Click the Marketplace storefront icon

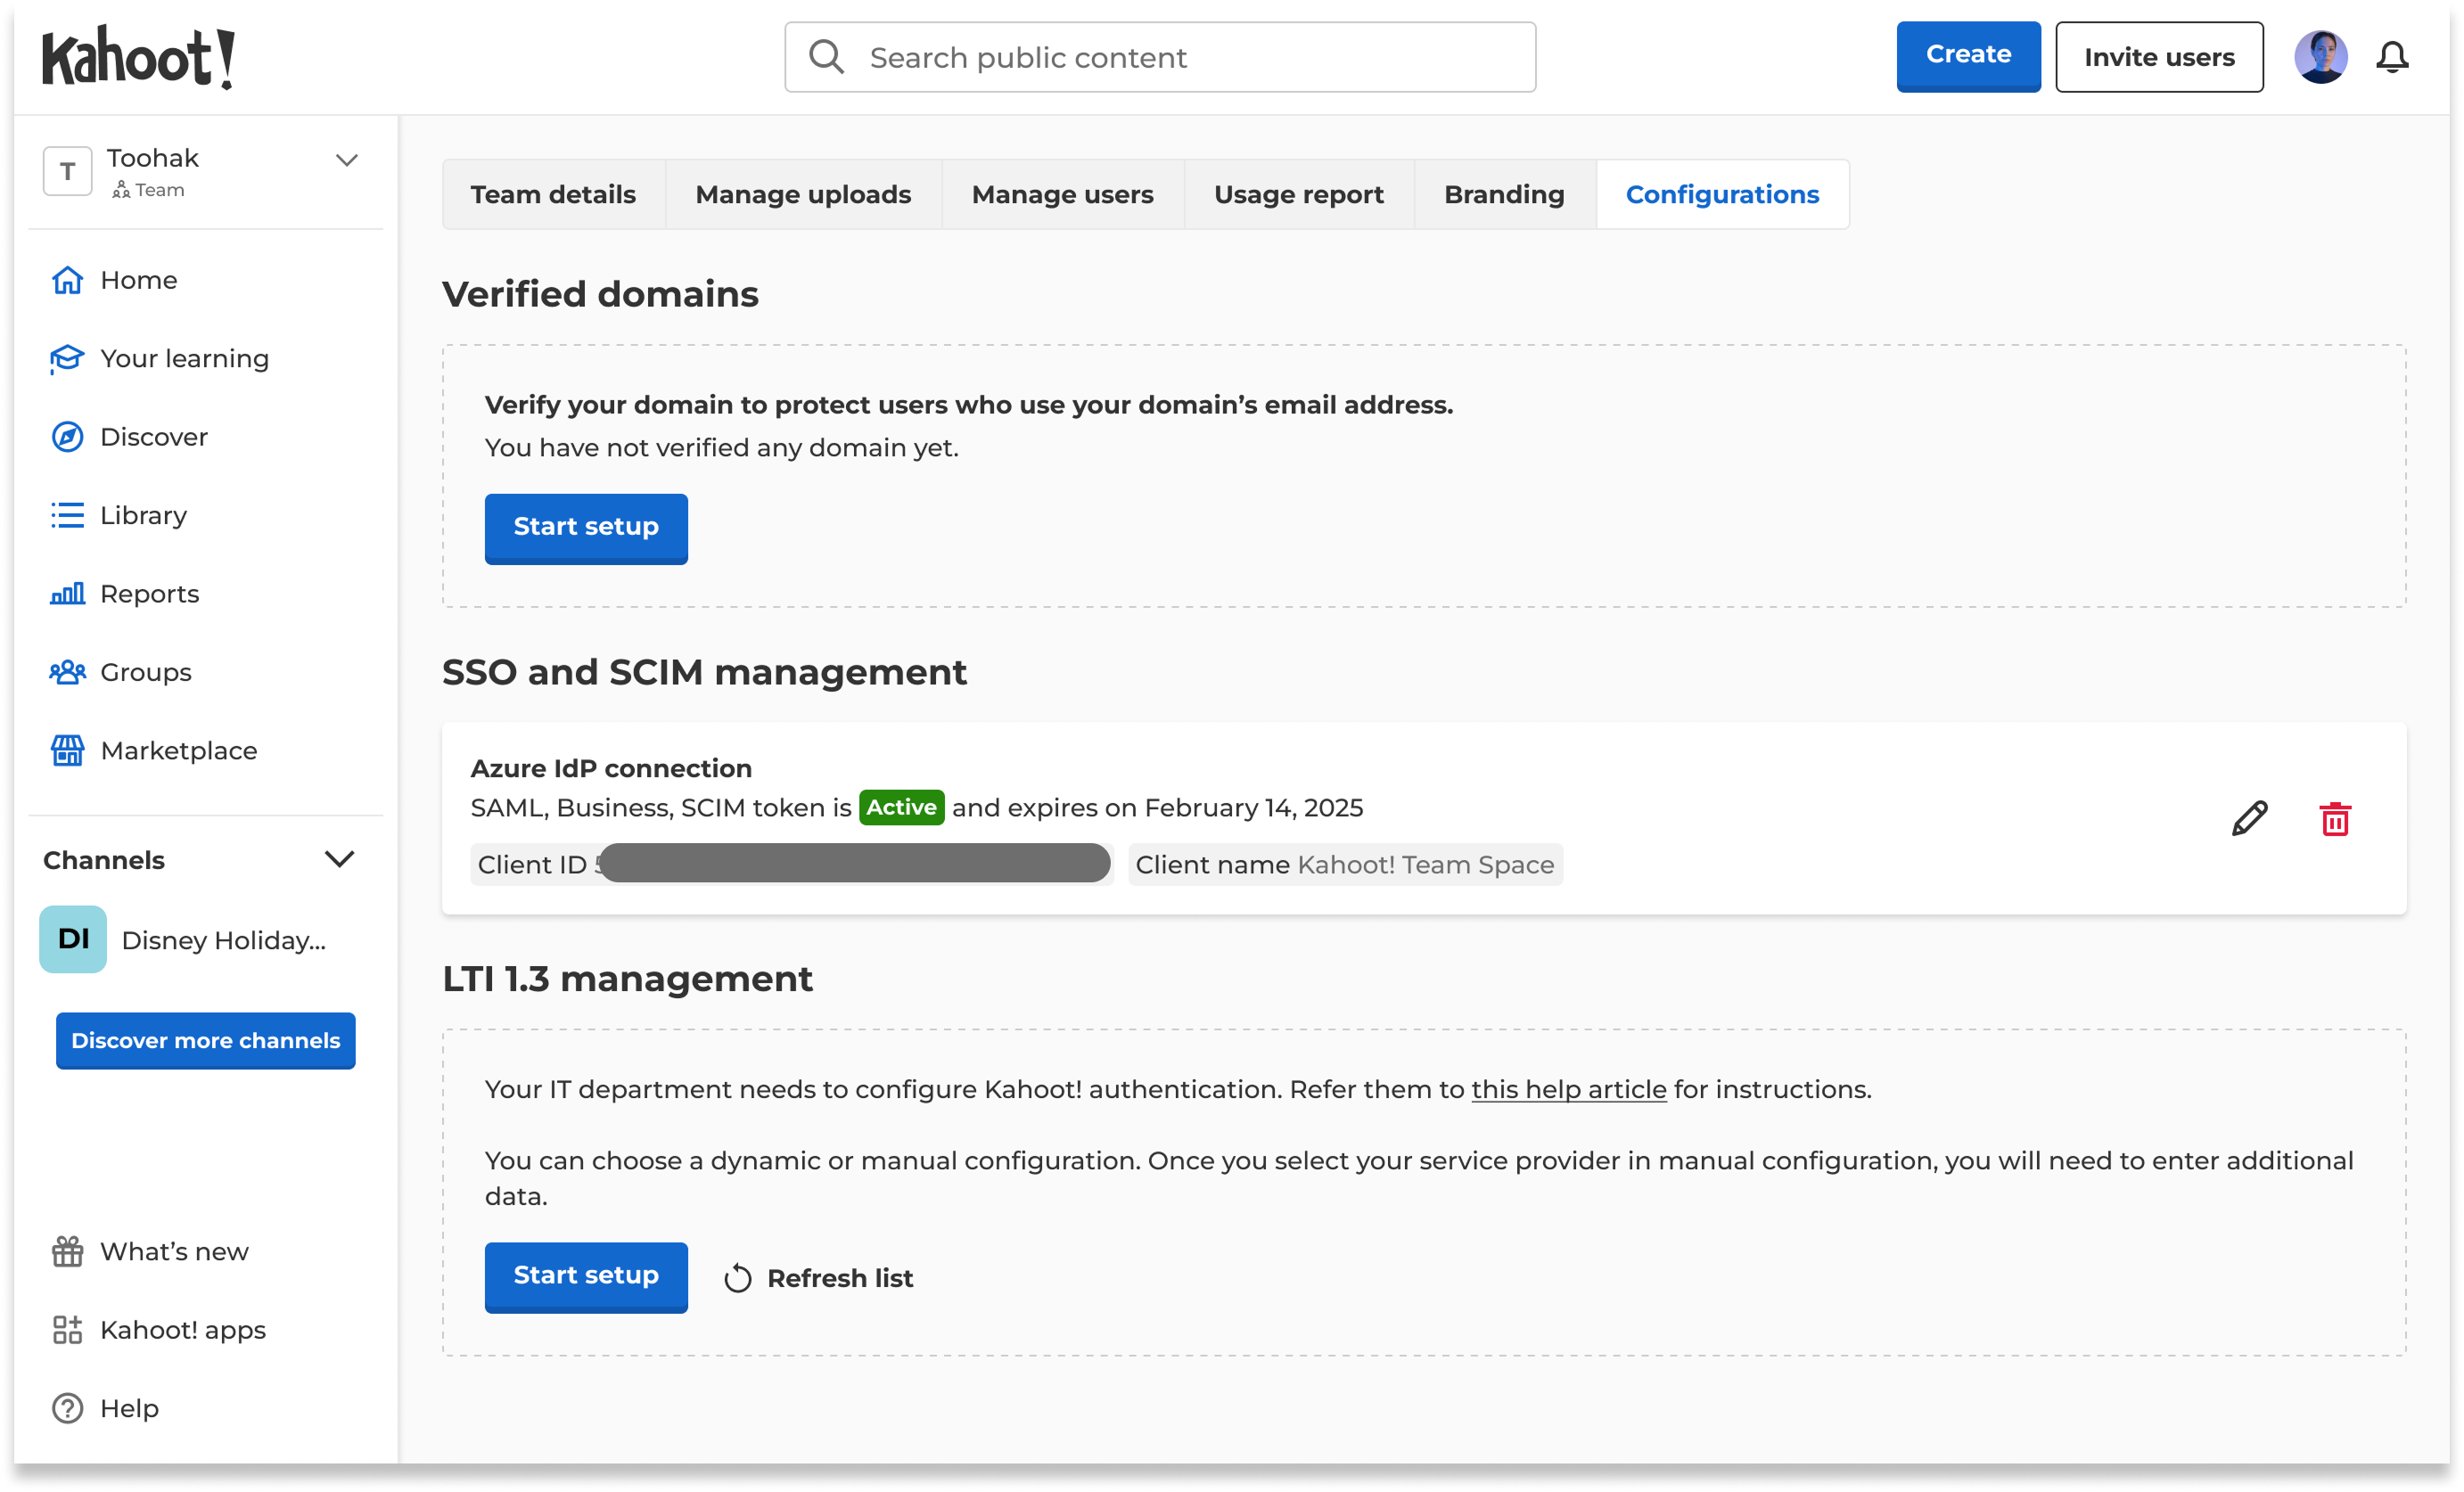pyautogui.click(x=67, y=750)
